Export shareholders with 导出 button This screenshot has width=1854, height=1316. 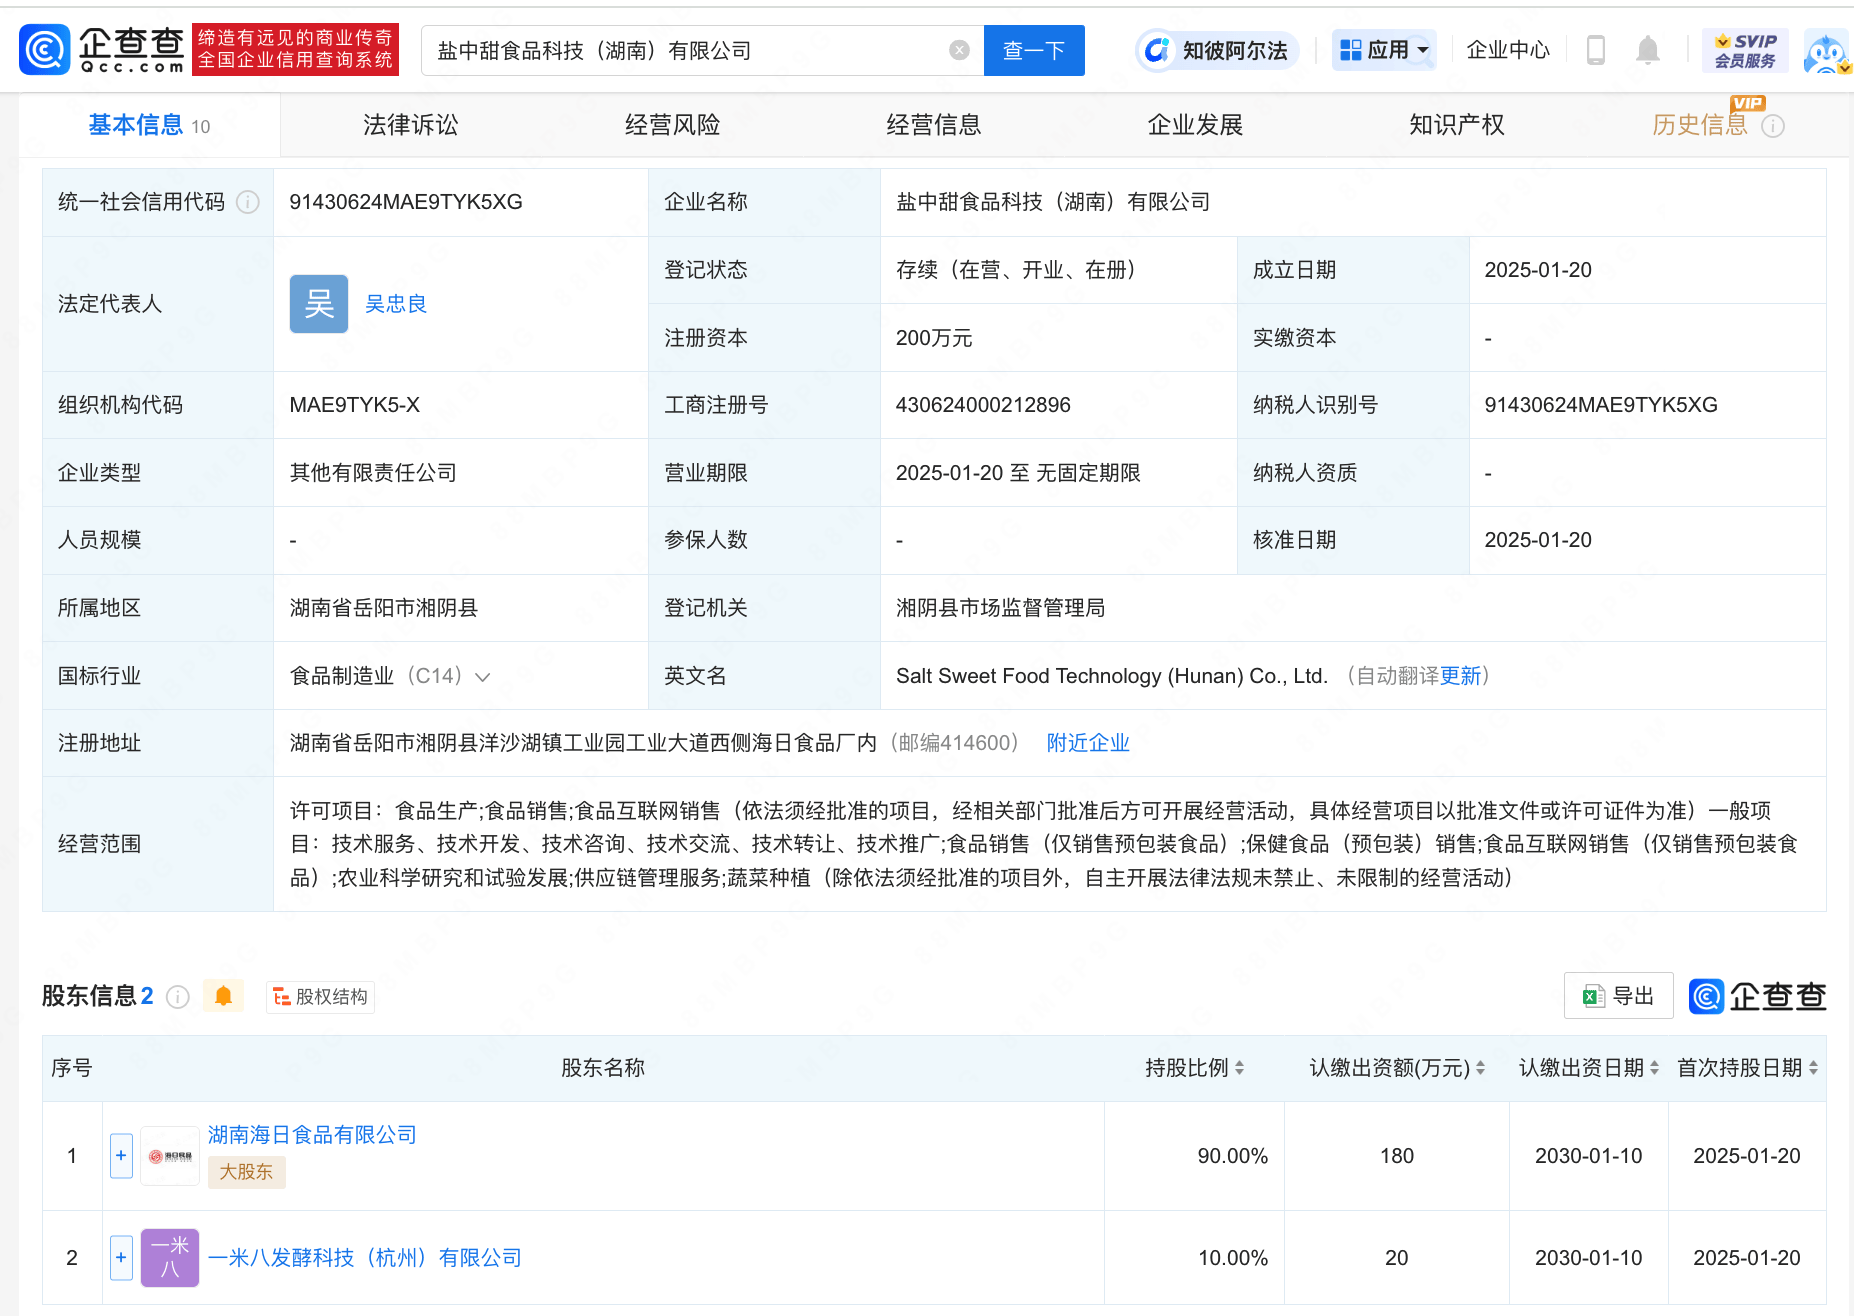(1618, 996)
